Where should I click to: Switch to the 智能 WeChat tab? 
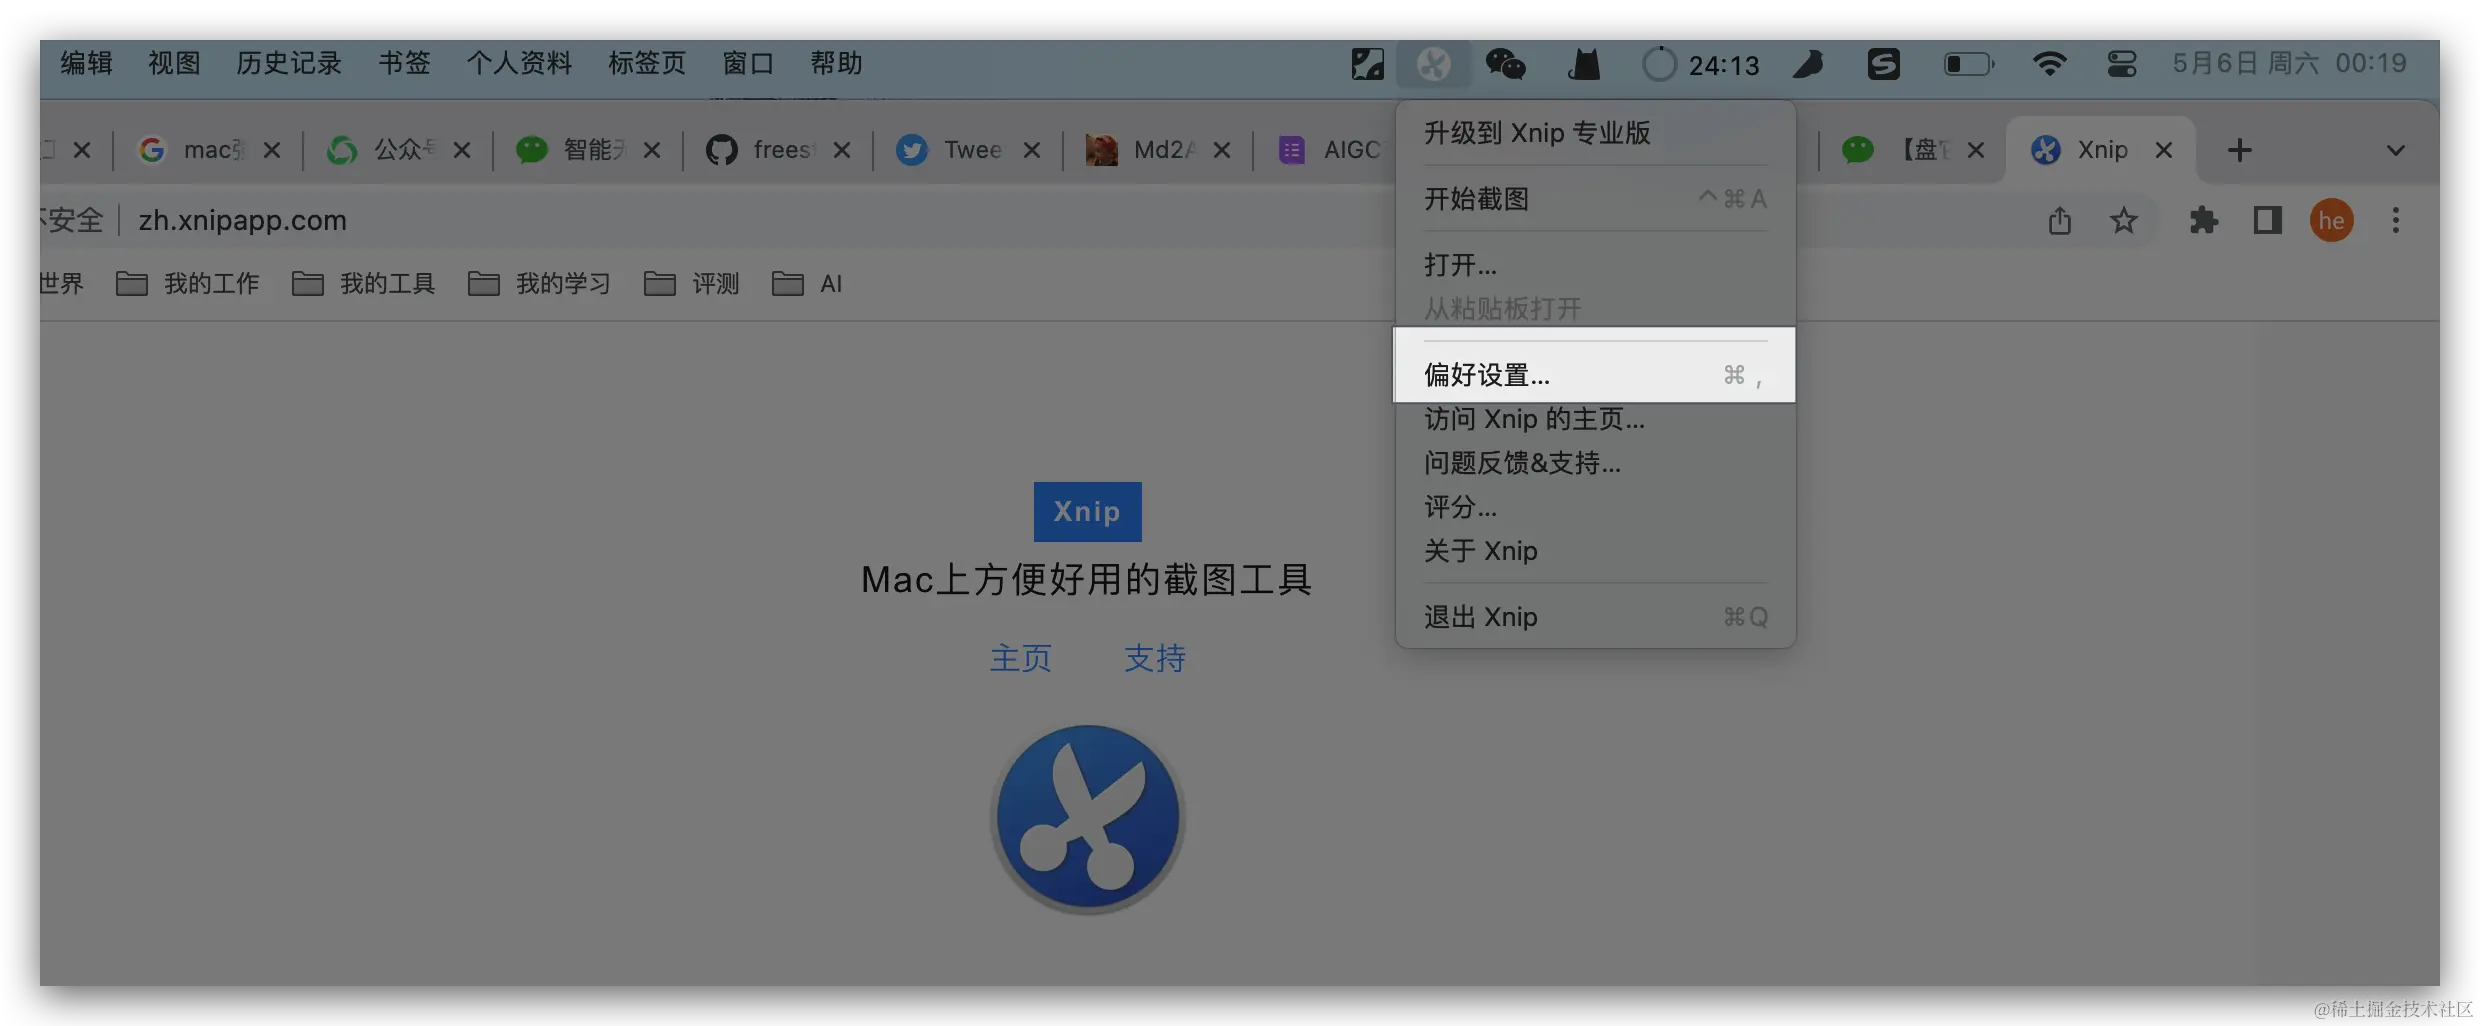pyautogui.click(x=586, y=150)
